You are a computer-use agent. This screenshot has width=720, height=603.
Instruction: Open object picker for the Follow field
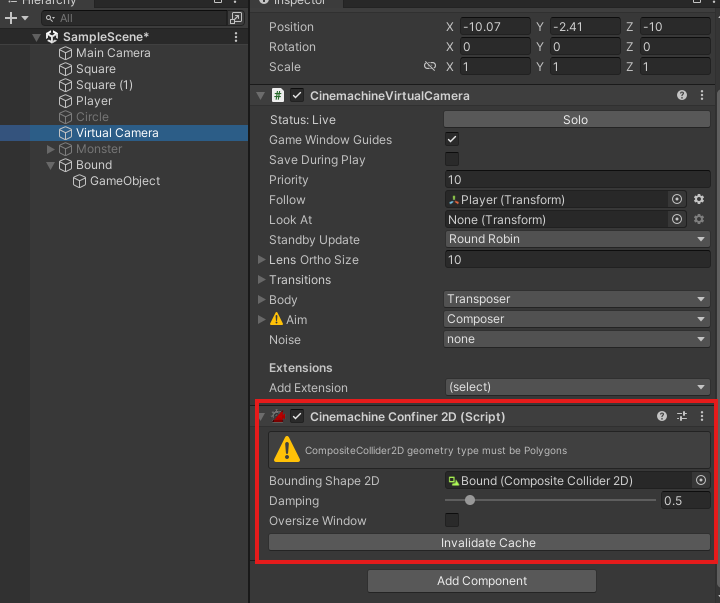tap(677, 199)
